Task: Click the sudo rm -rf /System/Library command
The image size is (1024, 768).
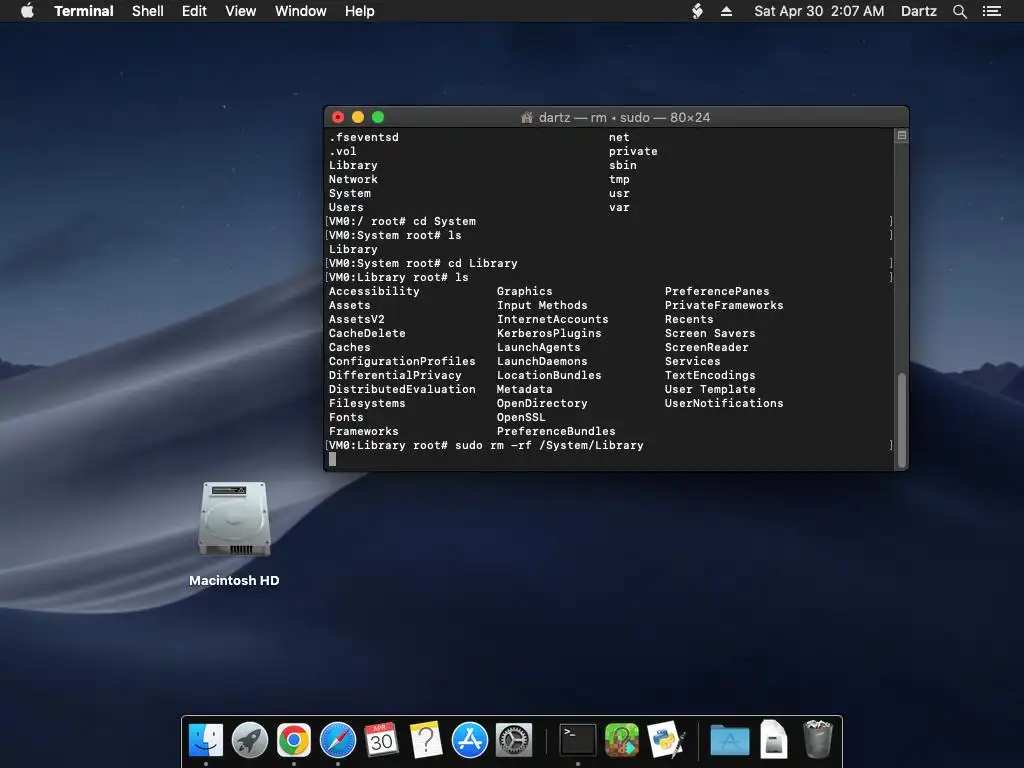Action: click(x=549, y=445)
